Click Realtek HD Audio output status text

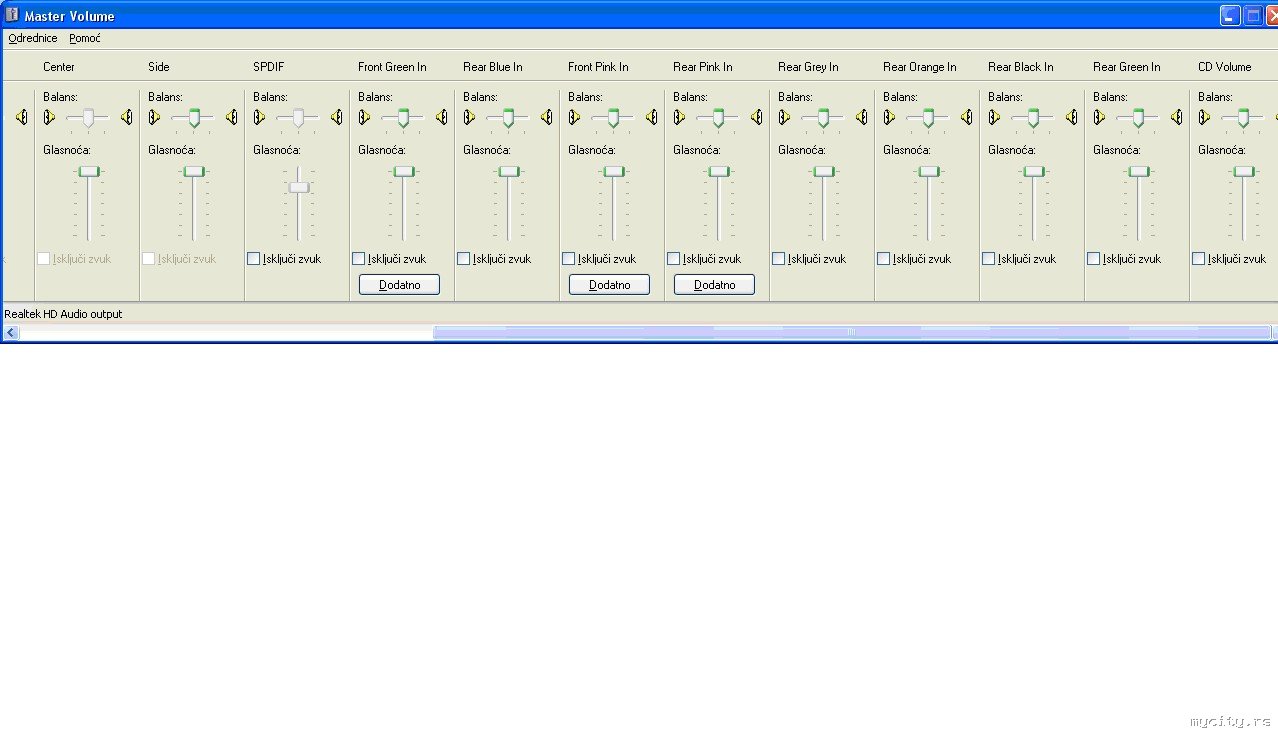[x=63, y=314]
